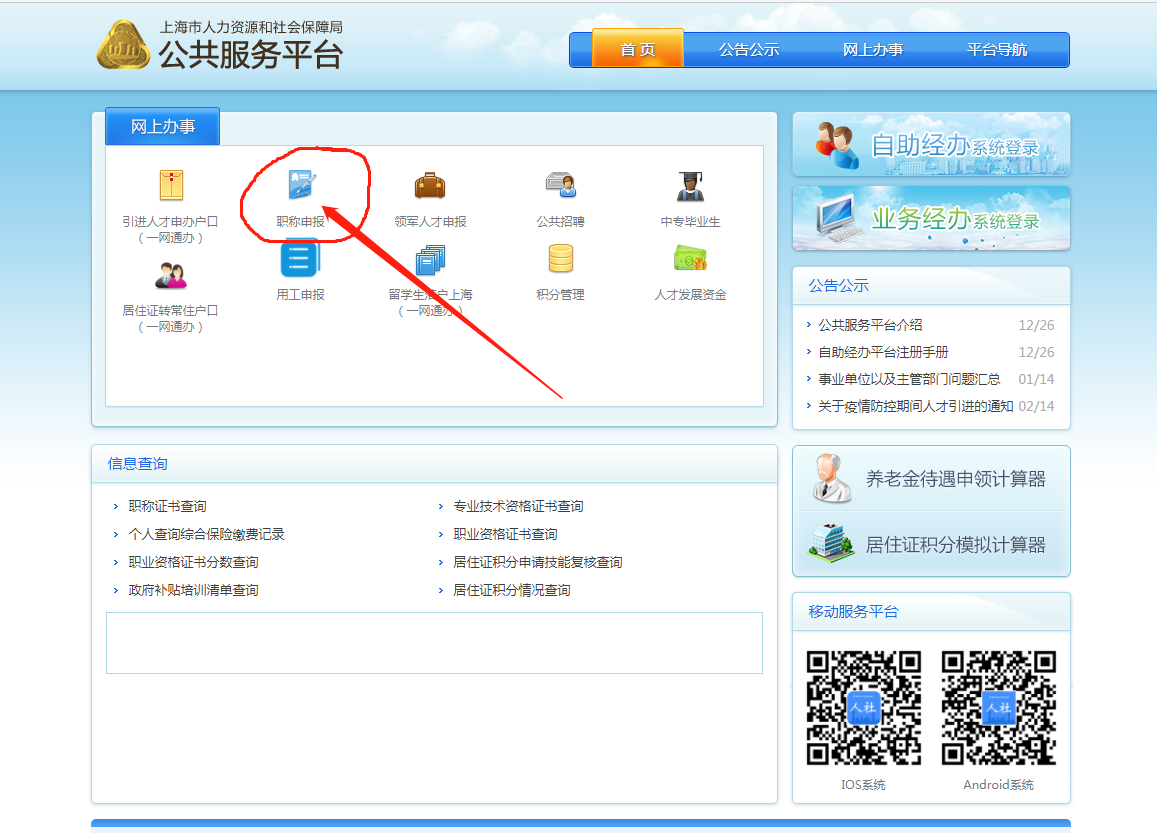This screenshot has height=833, width=1157.
Task: Click the 留学生落户上海 icon
Action: (x=430, y=262)
